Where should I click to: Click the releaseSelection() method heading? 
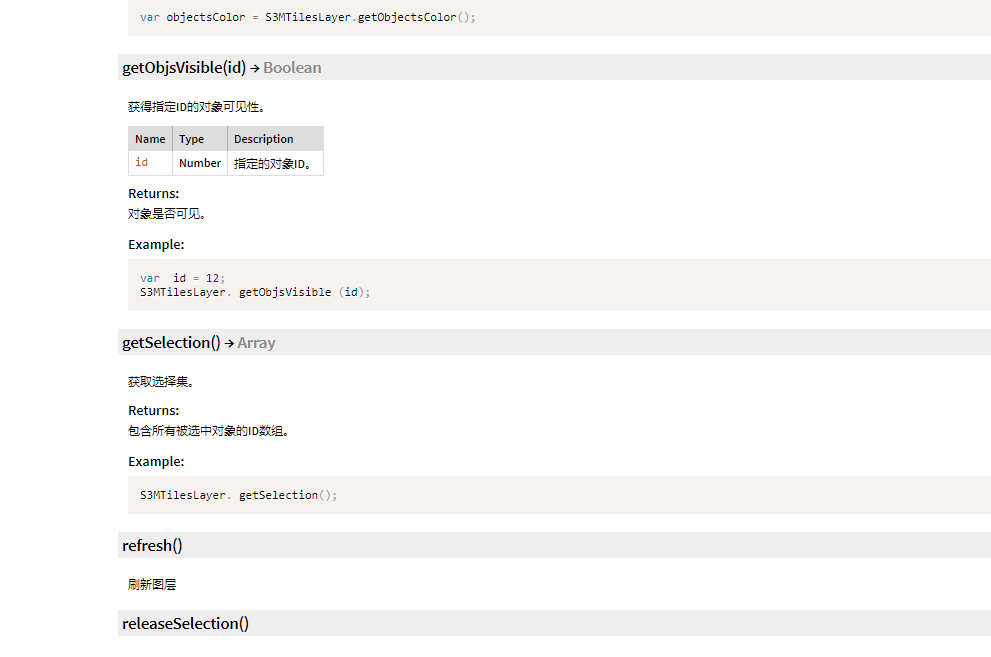pos(185,624)
